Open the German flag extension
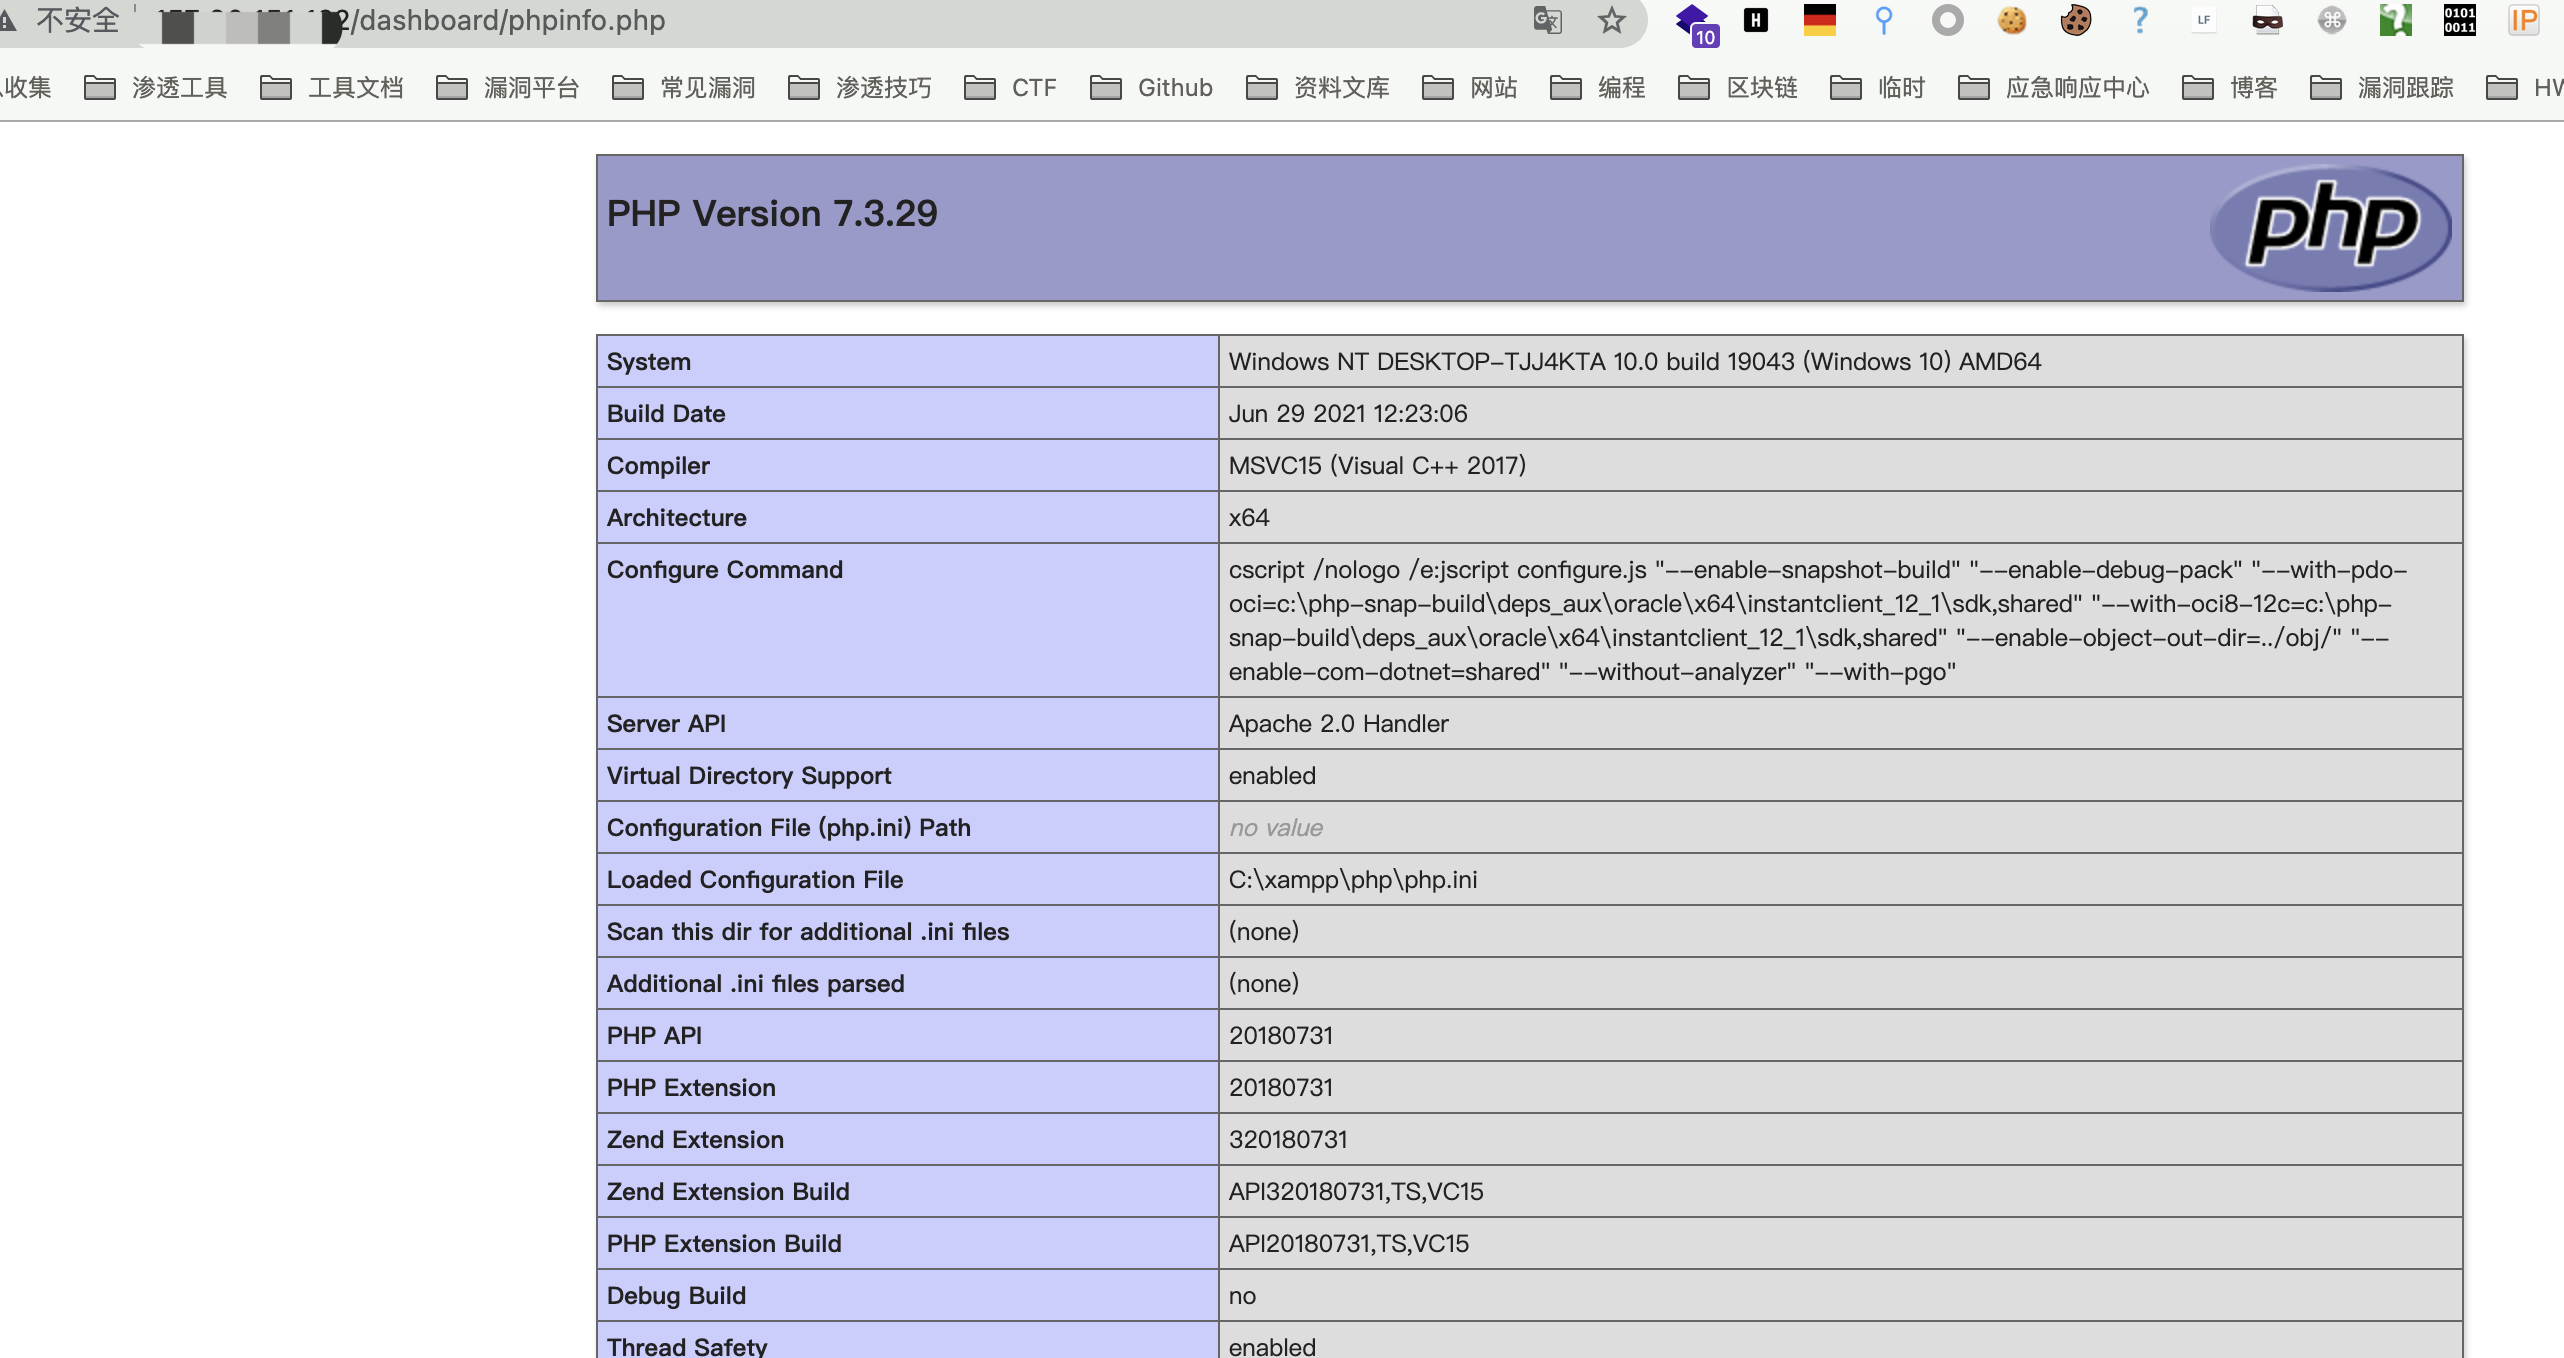The width and height of the screenshot is (2564, 1358). [x=1819, y=20]
